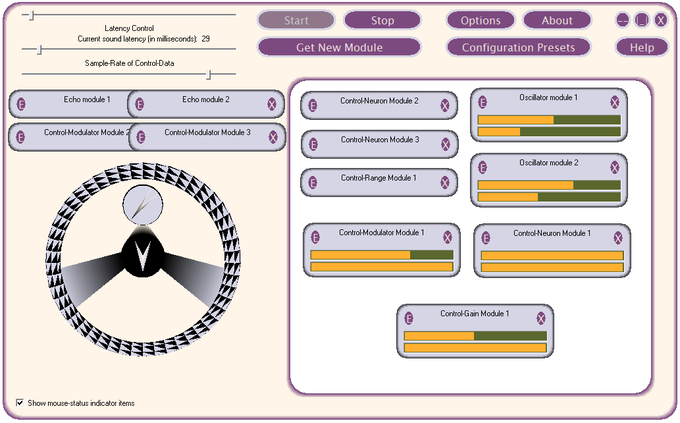Open the Options dialog
Screen dimensions: 680x423
[481, 20]
